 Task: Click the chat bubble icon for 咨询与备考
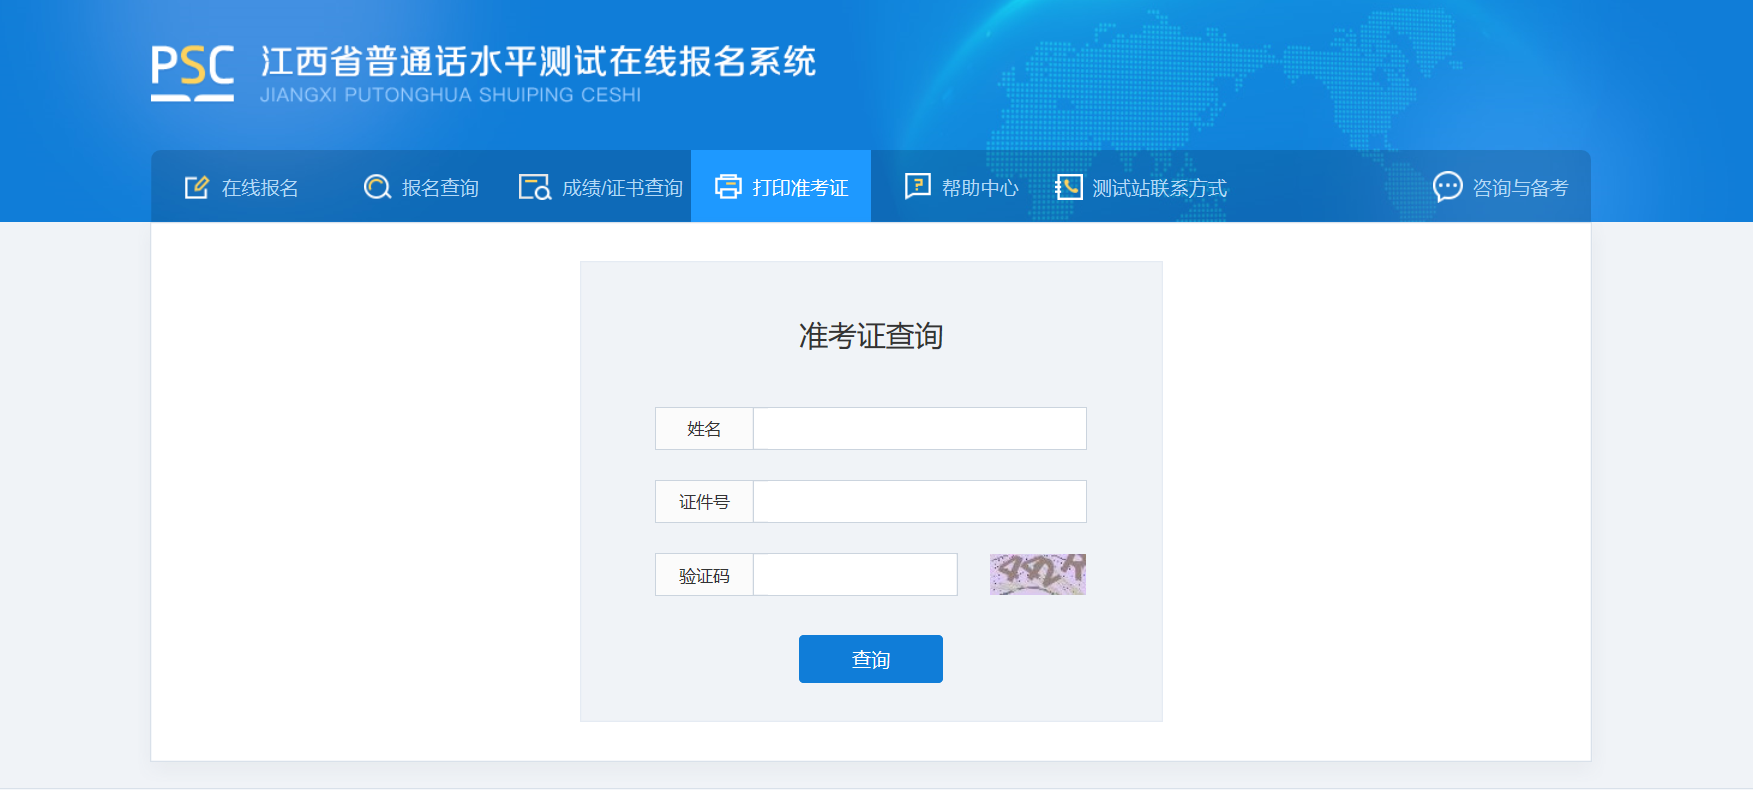pos(1447,187)
